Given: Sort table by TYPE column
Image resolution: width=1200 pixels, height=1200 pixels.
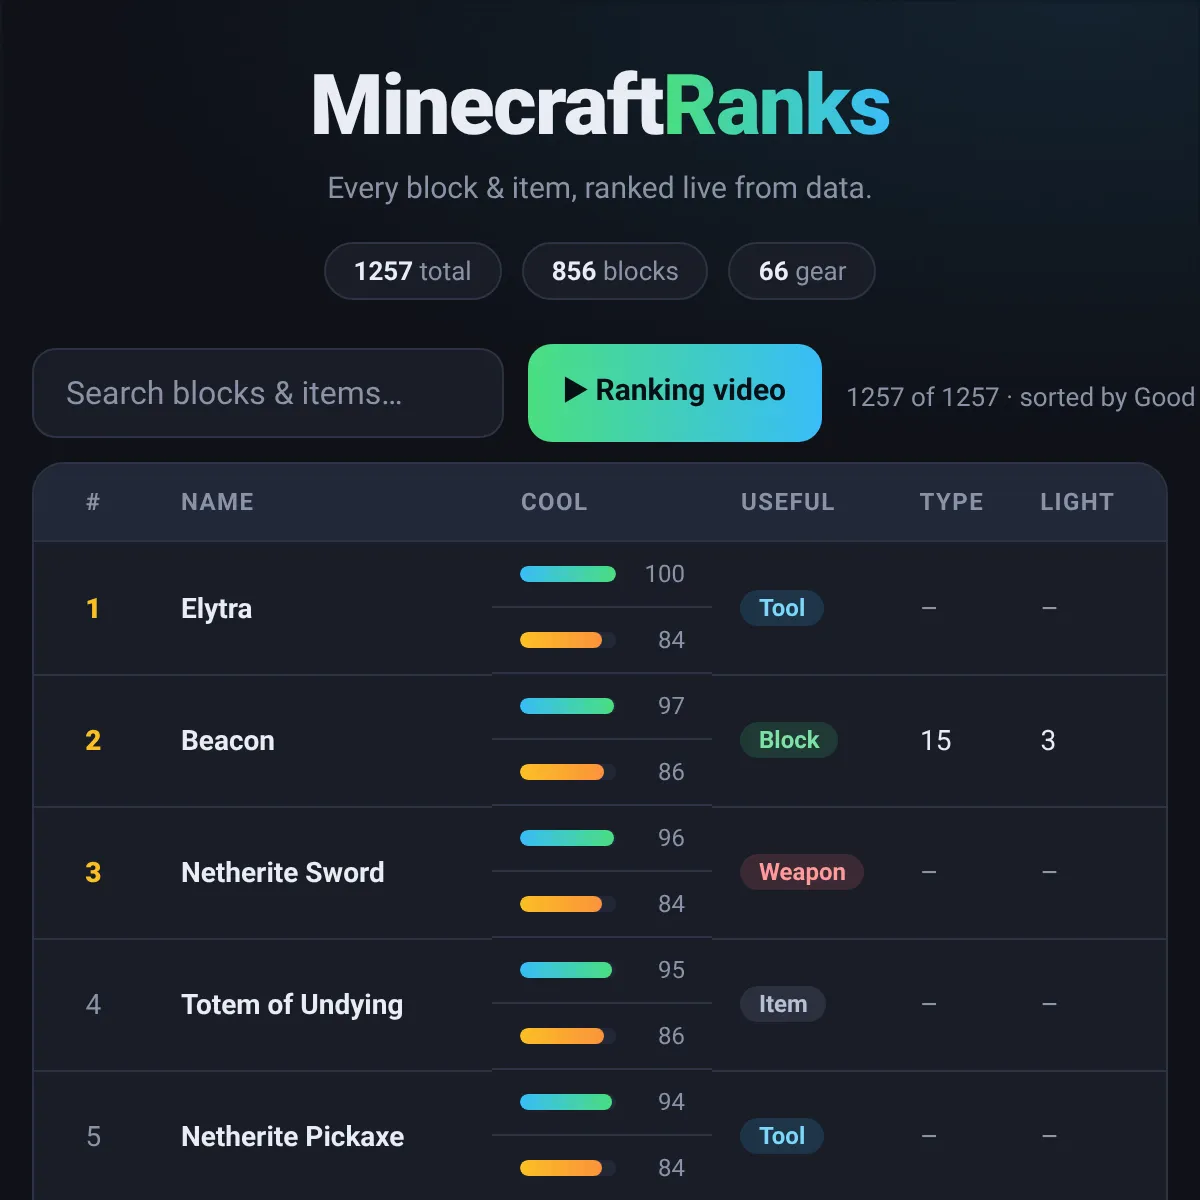Looking at the screenshot, I should 951,502.
